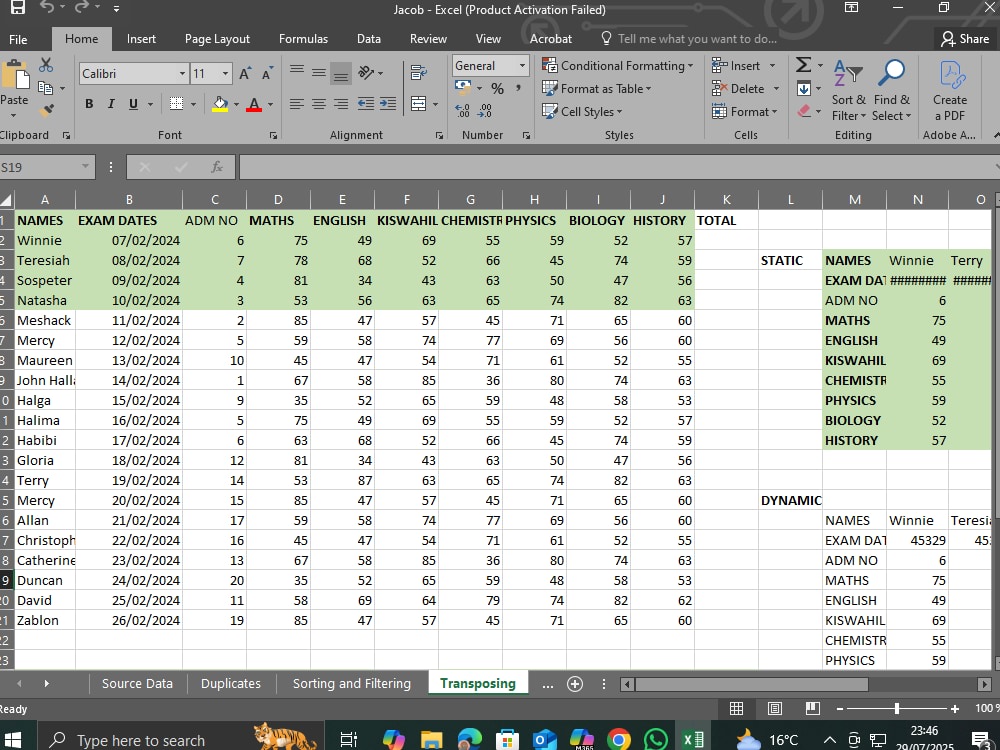The width and height of the screenshot is (1000, 750).
Task: Click the zoom slider handle
Action: (897, 708)
